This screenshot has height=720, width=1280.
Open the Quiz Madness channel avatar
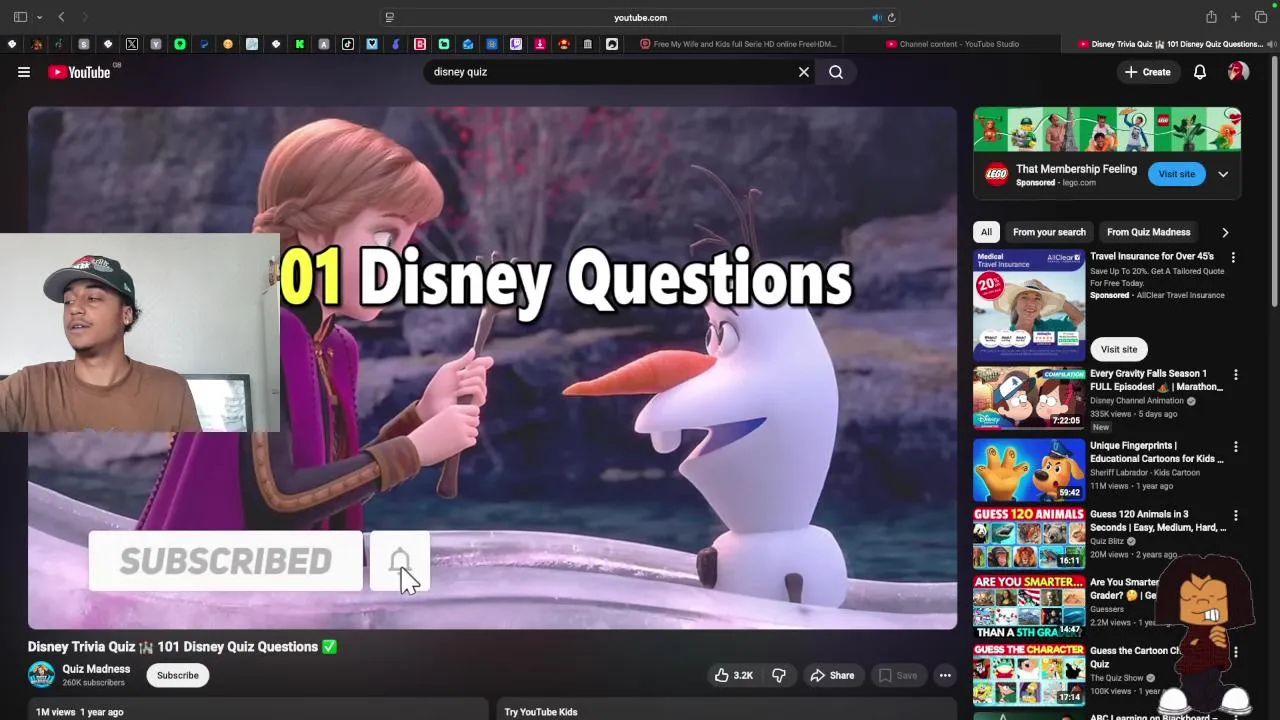pyautogui.click(x=41, y=675)
